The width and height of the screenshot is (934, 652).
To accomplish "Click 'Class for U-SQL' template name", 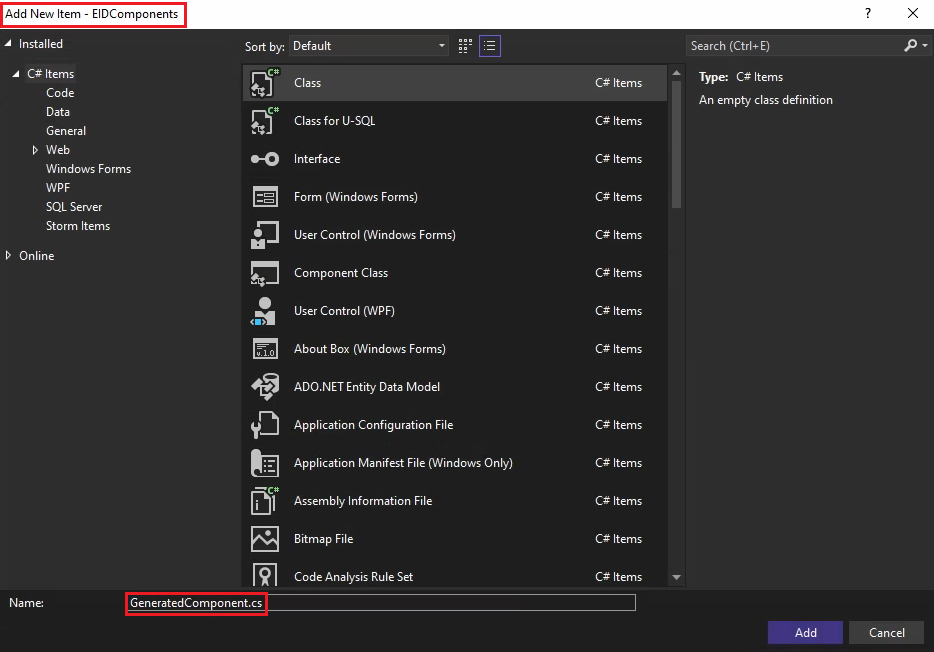I will pos(335,121).
